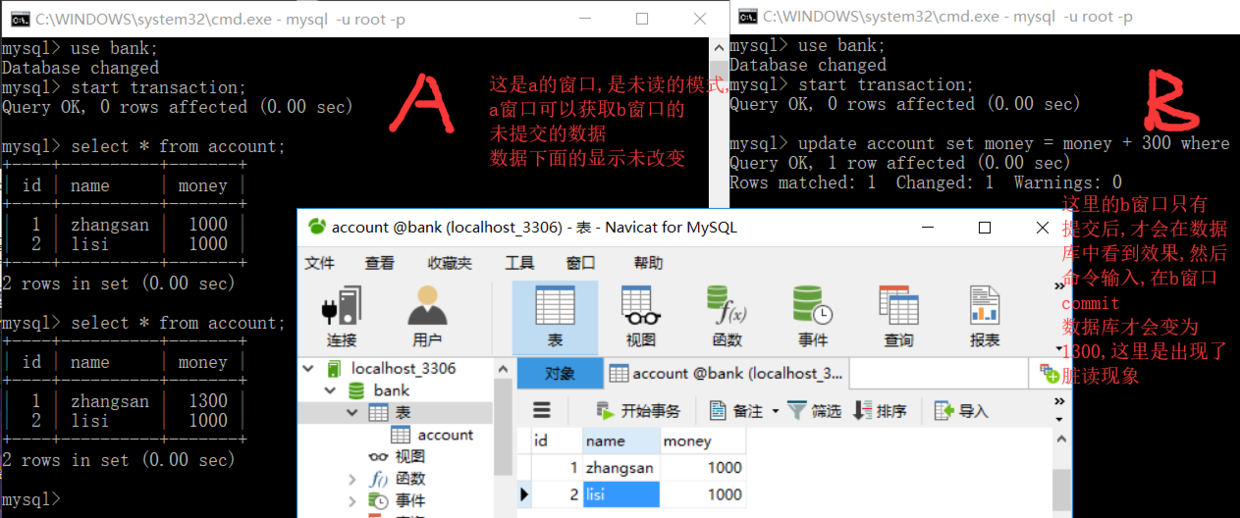Click the 开始事务 button
The width and height of the screenshot is (1240, 518).
638,411
